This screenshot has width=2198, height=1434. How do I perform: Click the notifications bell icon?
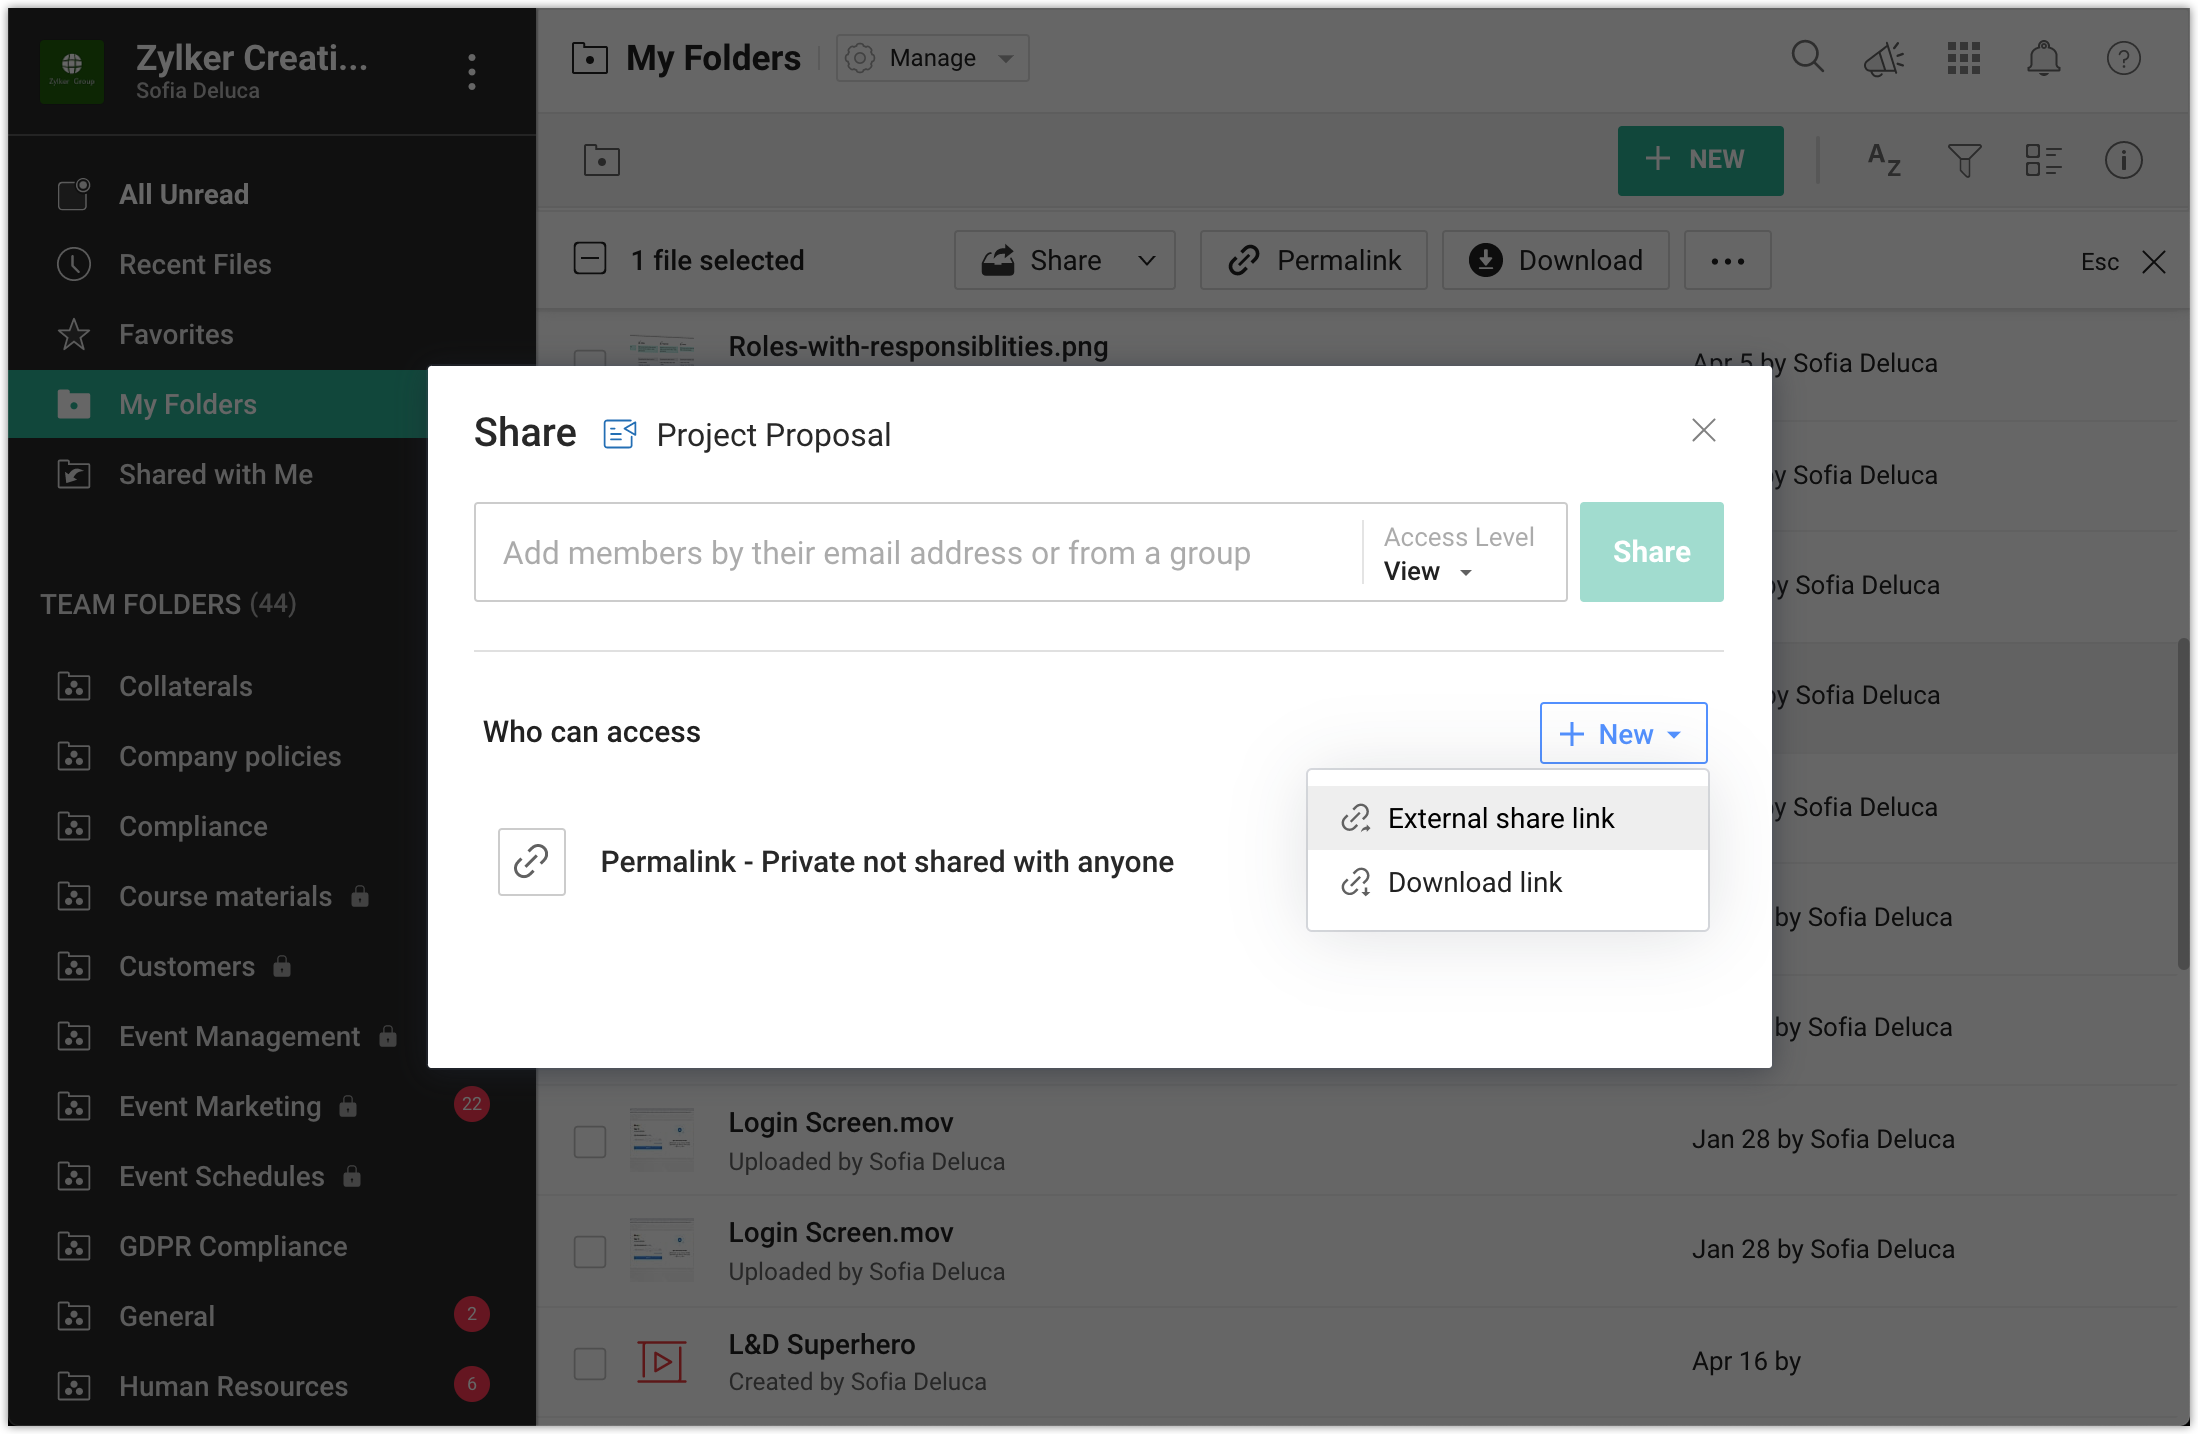click(x=2043, y=59)
